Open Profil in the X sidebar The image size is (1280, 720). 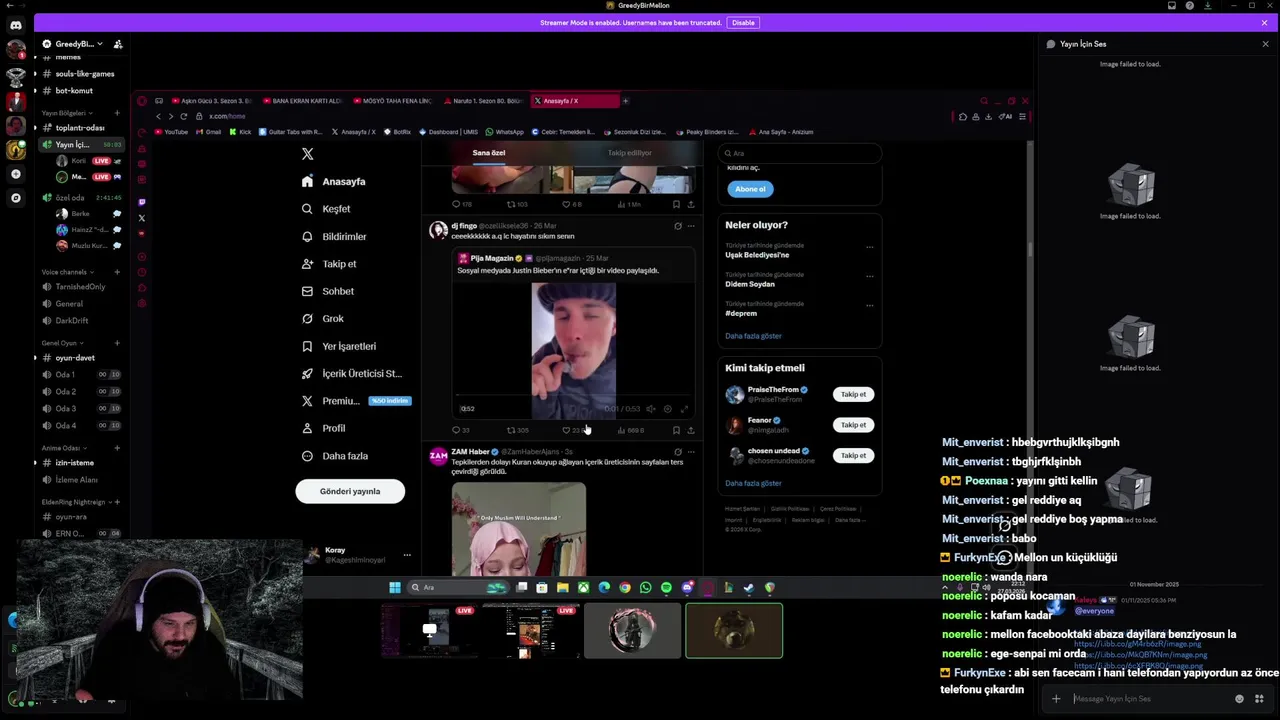324,428
